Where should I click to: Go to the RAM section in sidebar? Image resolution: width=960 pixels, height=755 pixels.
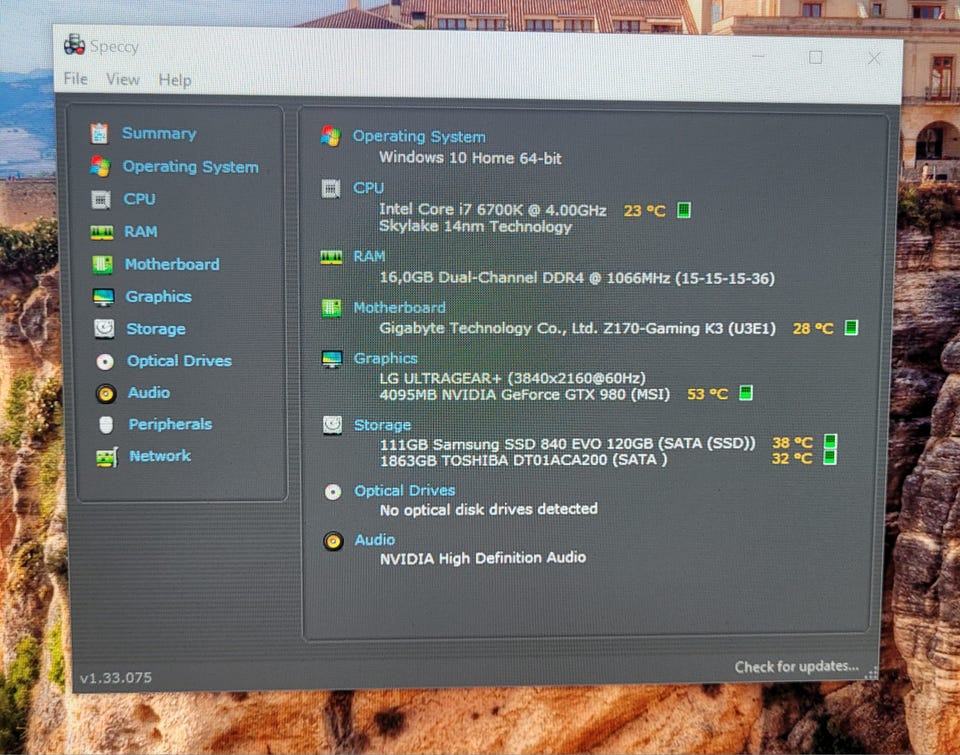141,231
